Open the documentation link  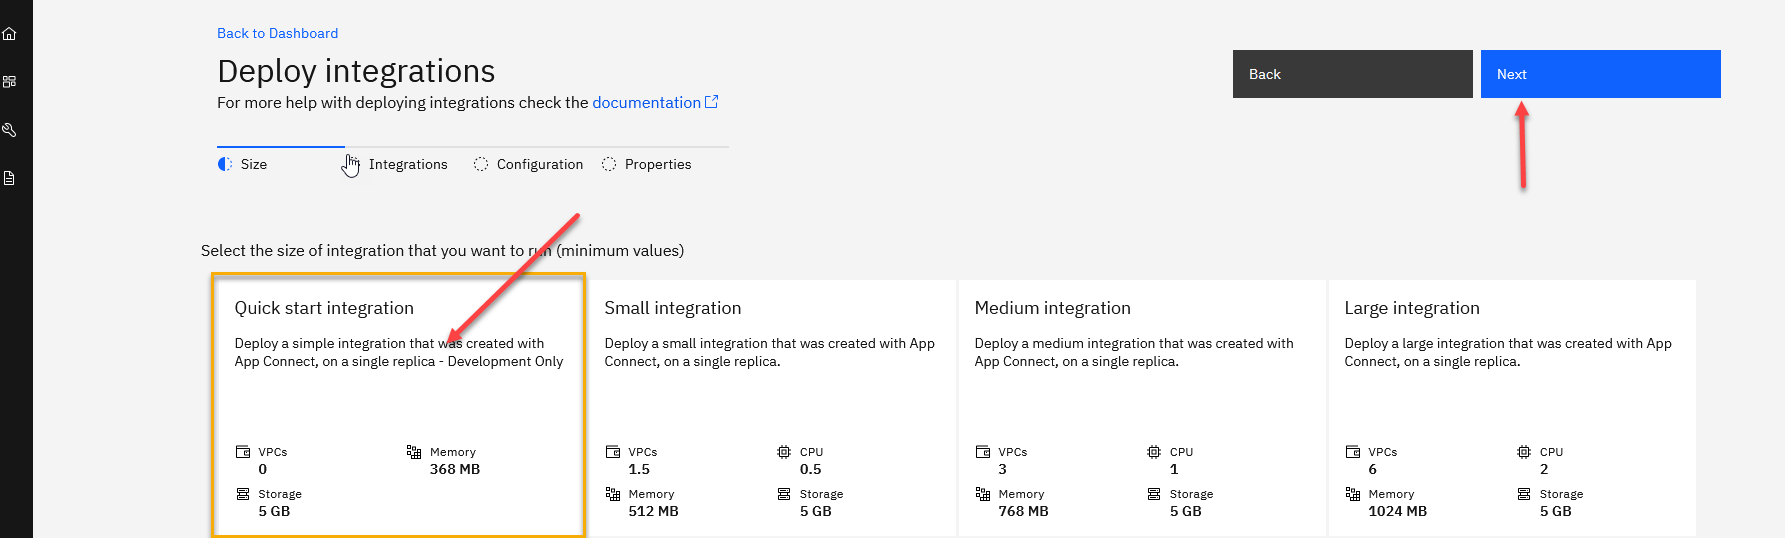[646, 102]
